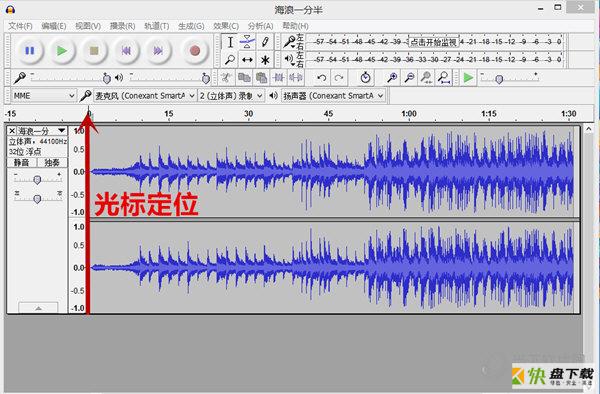Viewport: 600px width, 394px height.
Task: Toggle the 独奏 solo button
Action: (52, 163)
